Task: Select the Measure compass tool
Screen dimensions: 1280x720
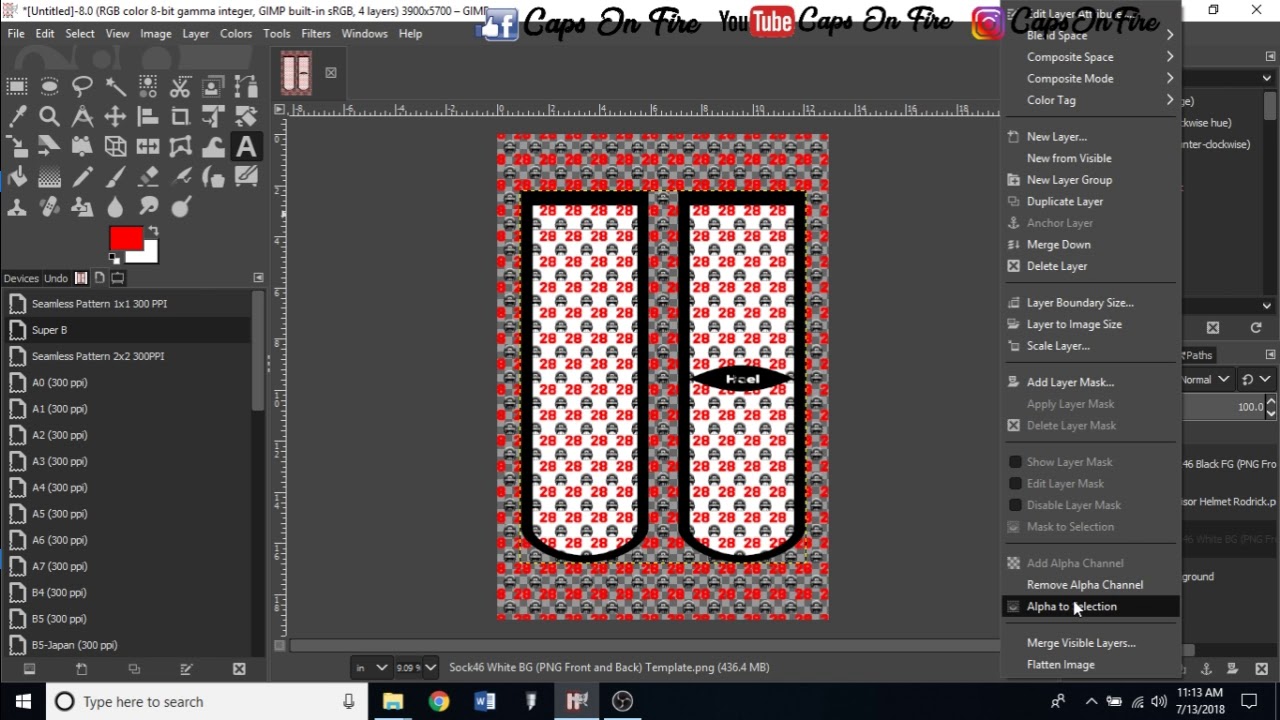Action: pos(82,116)
